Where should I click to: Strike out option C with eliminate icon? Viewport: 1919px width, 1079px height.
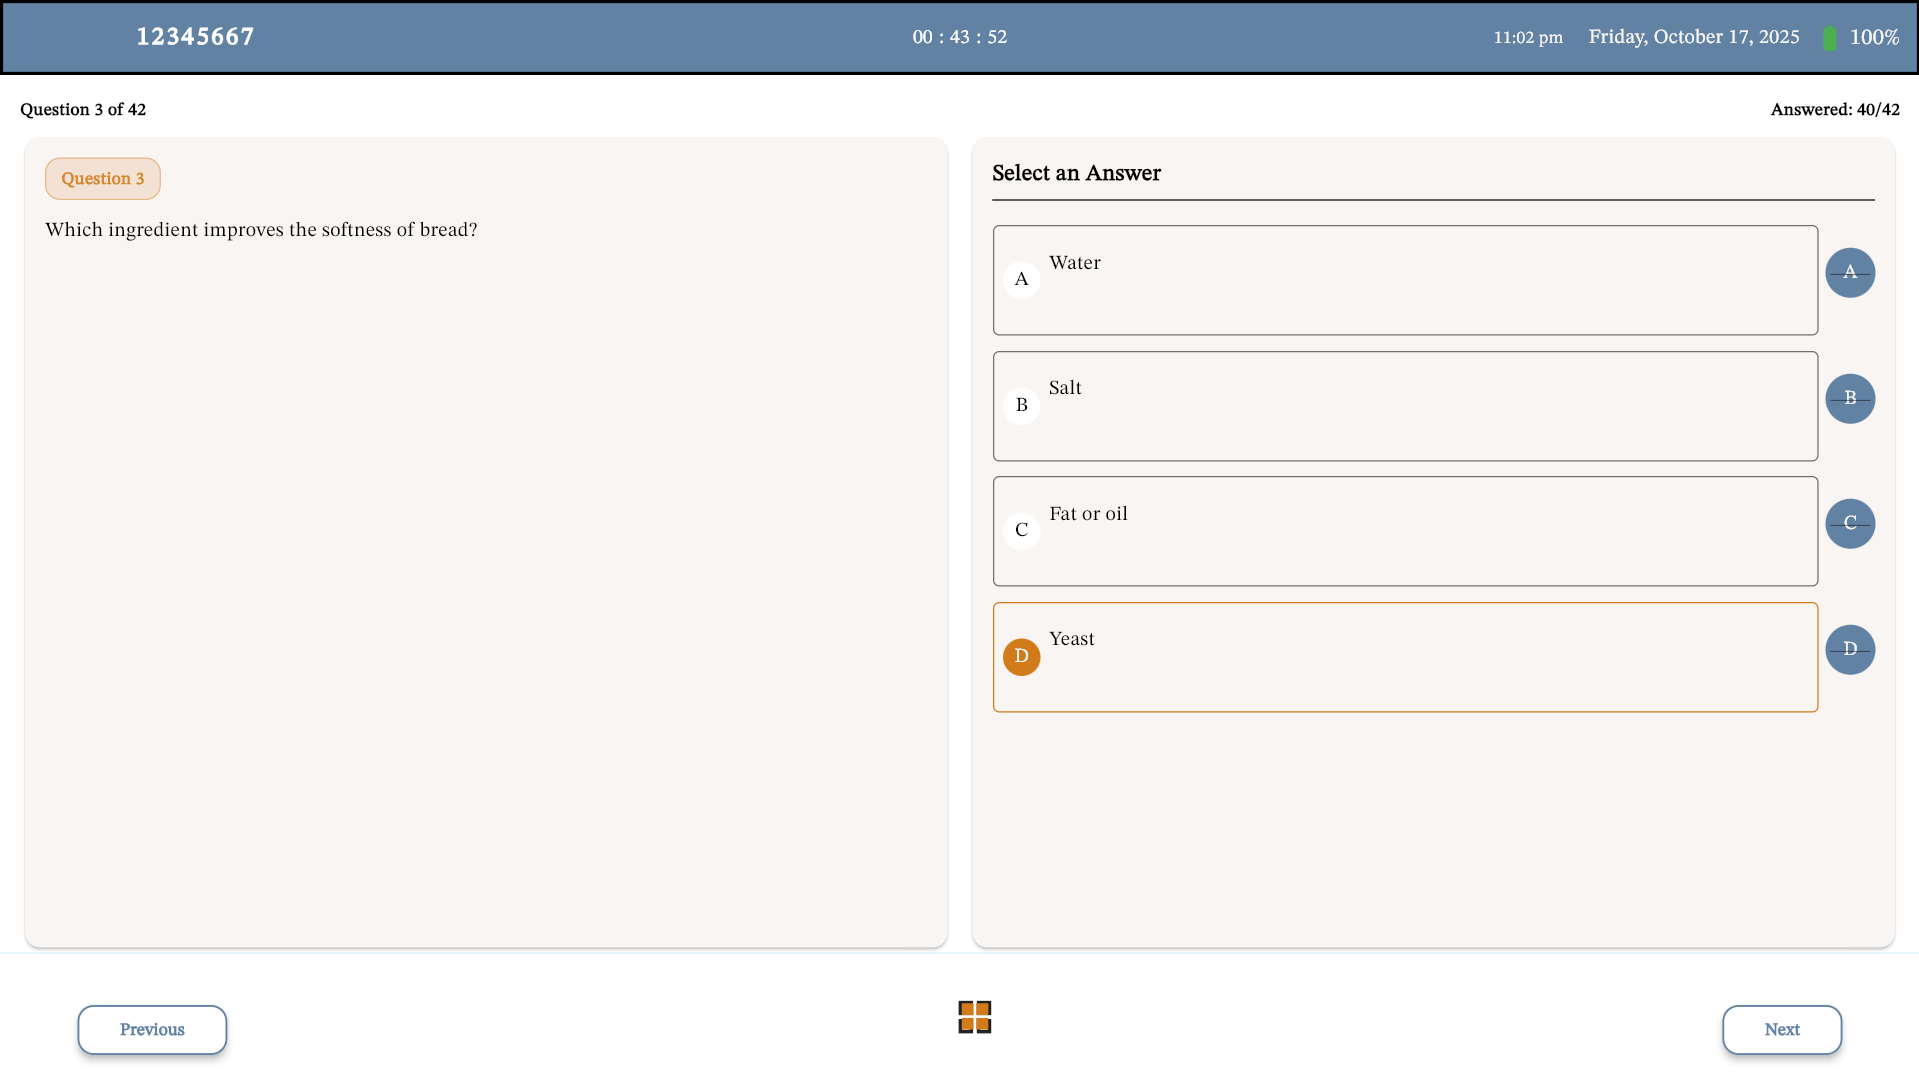point(1849,524)
